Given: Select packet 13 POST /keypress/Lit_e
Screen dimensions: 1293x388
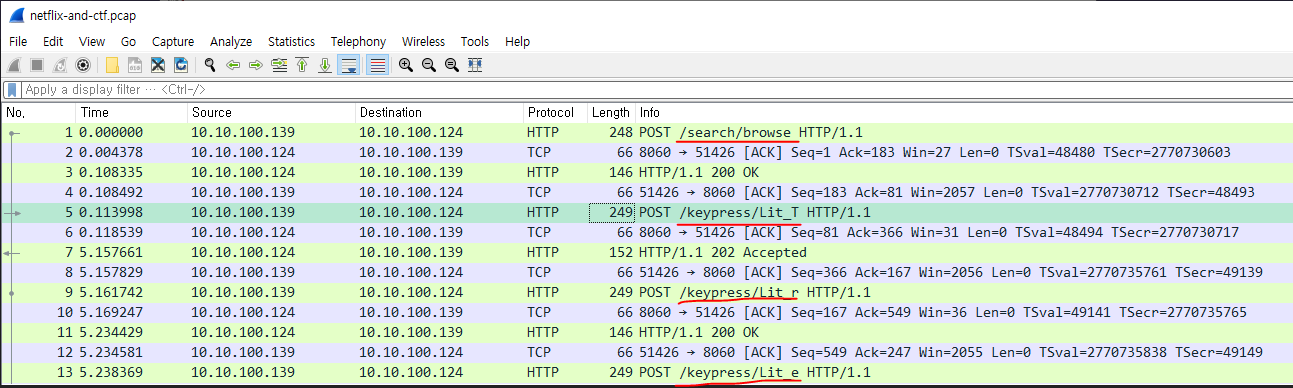Looking at the screenshot, I should pyautogui.click(x=646, y=372).
